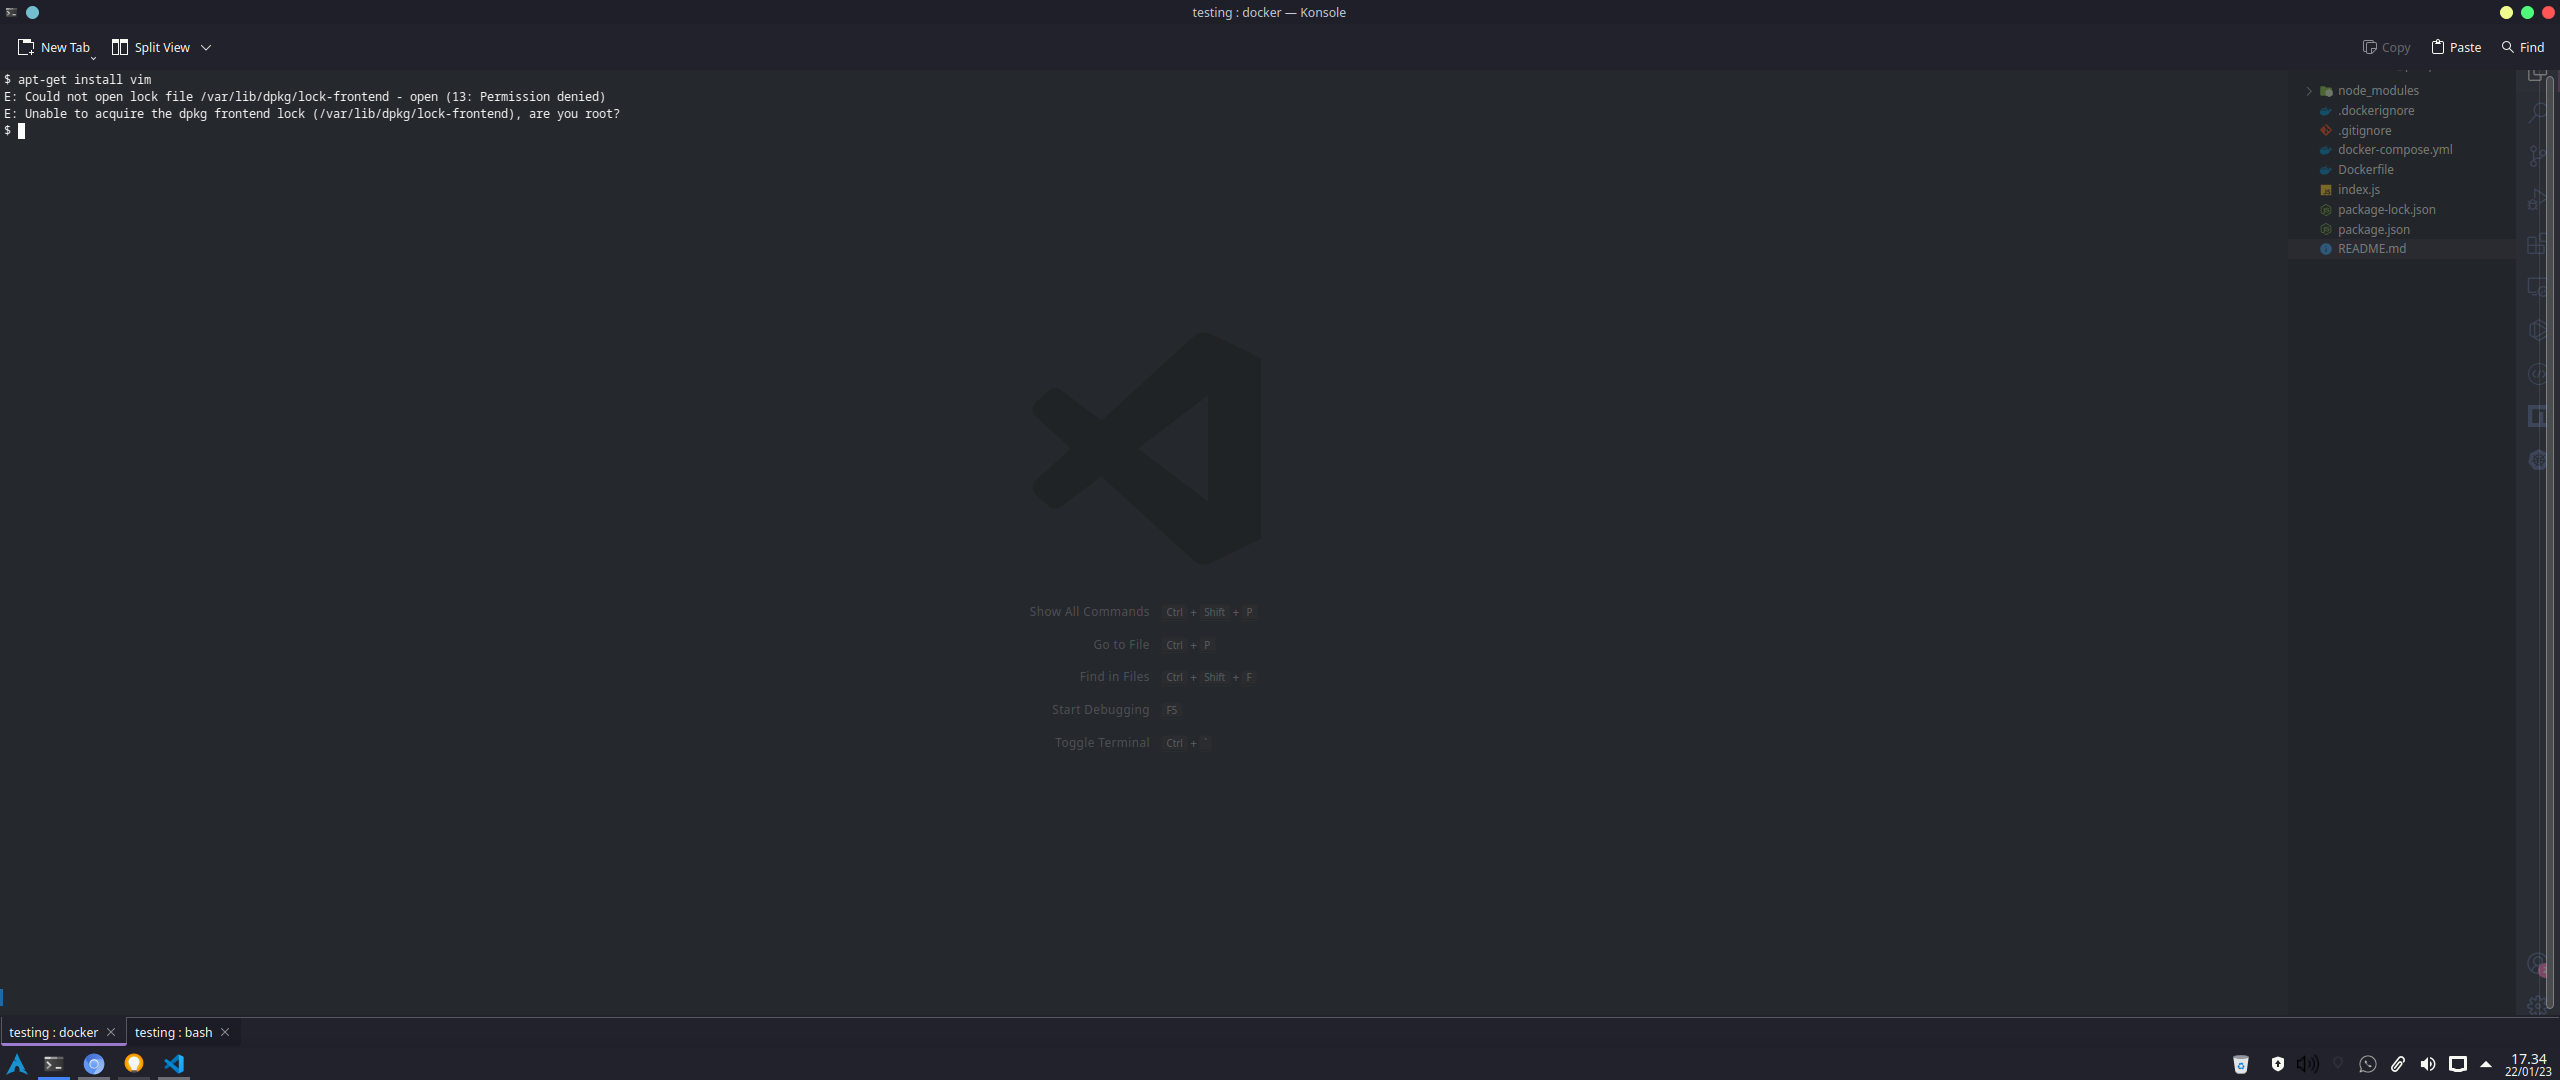Open a New Tab in Konsole
This screenshot has width=2560, height=1080.
54,47
